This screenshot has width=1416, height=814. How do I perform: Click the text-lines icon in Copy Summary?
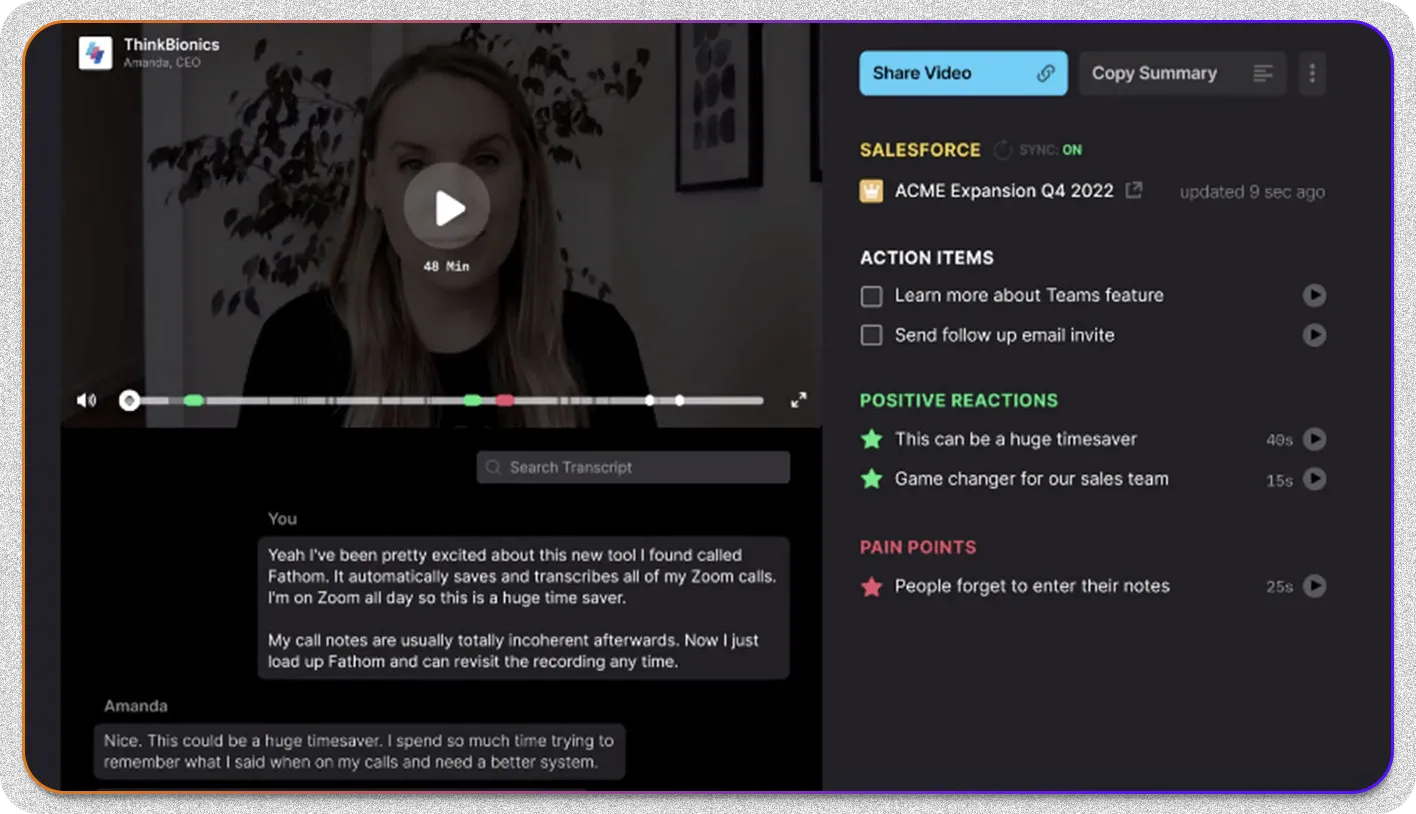point(1263,74)
